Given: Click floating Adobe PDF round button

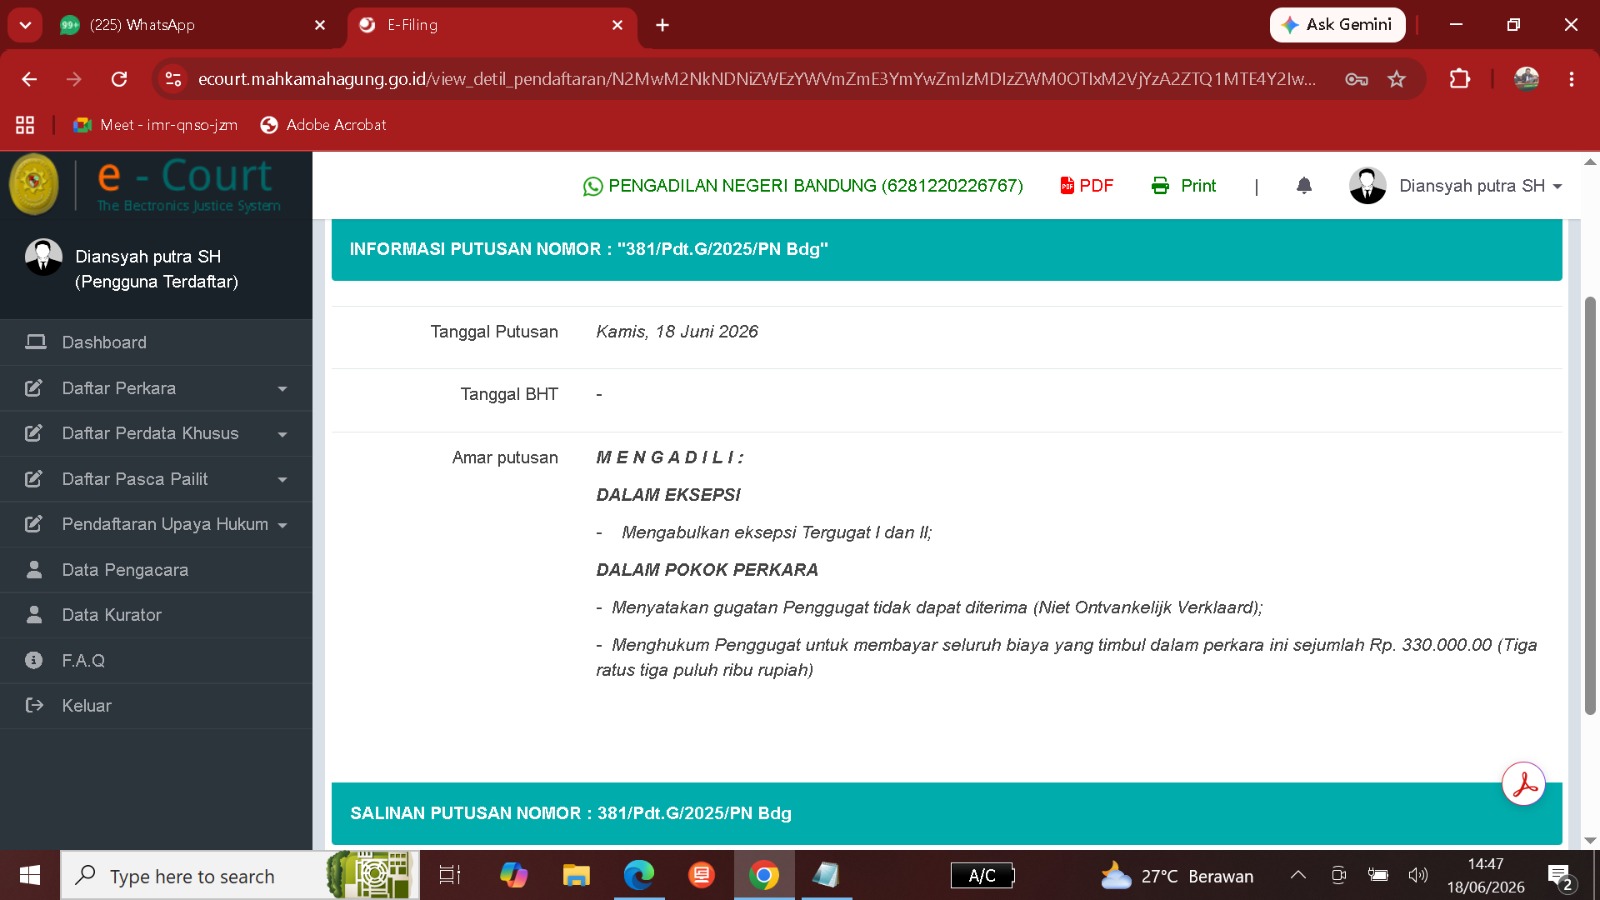Looking at the screenshot, I should pyautogui.click(x=1524, y=784).
